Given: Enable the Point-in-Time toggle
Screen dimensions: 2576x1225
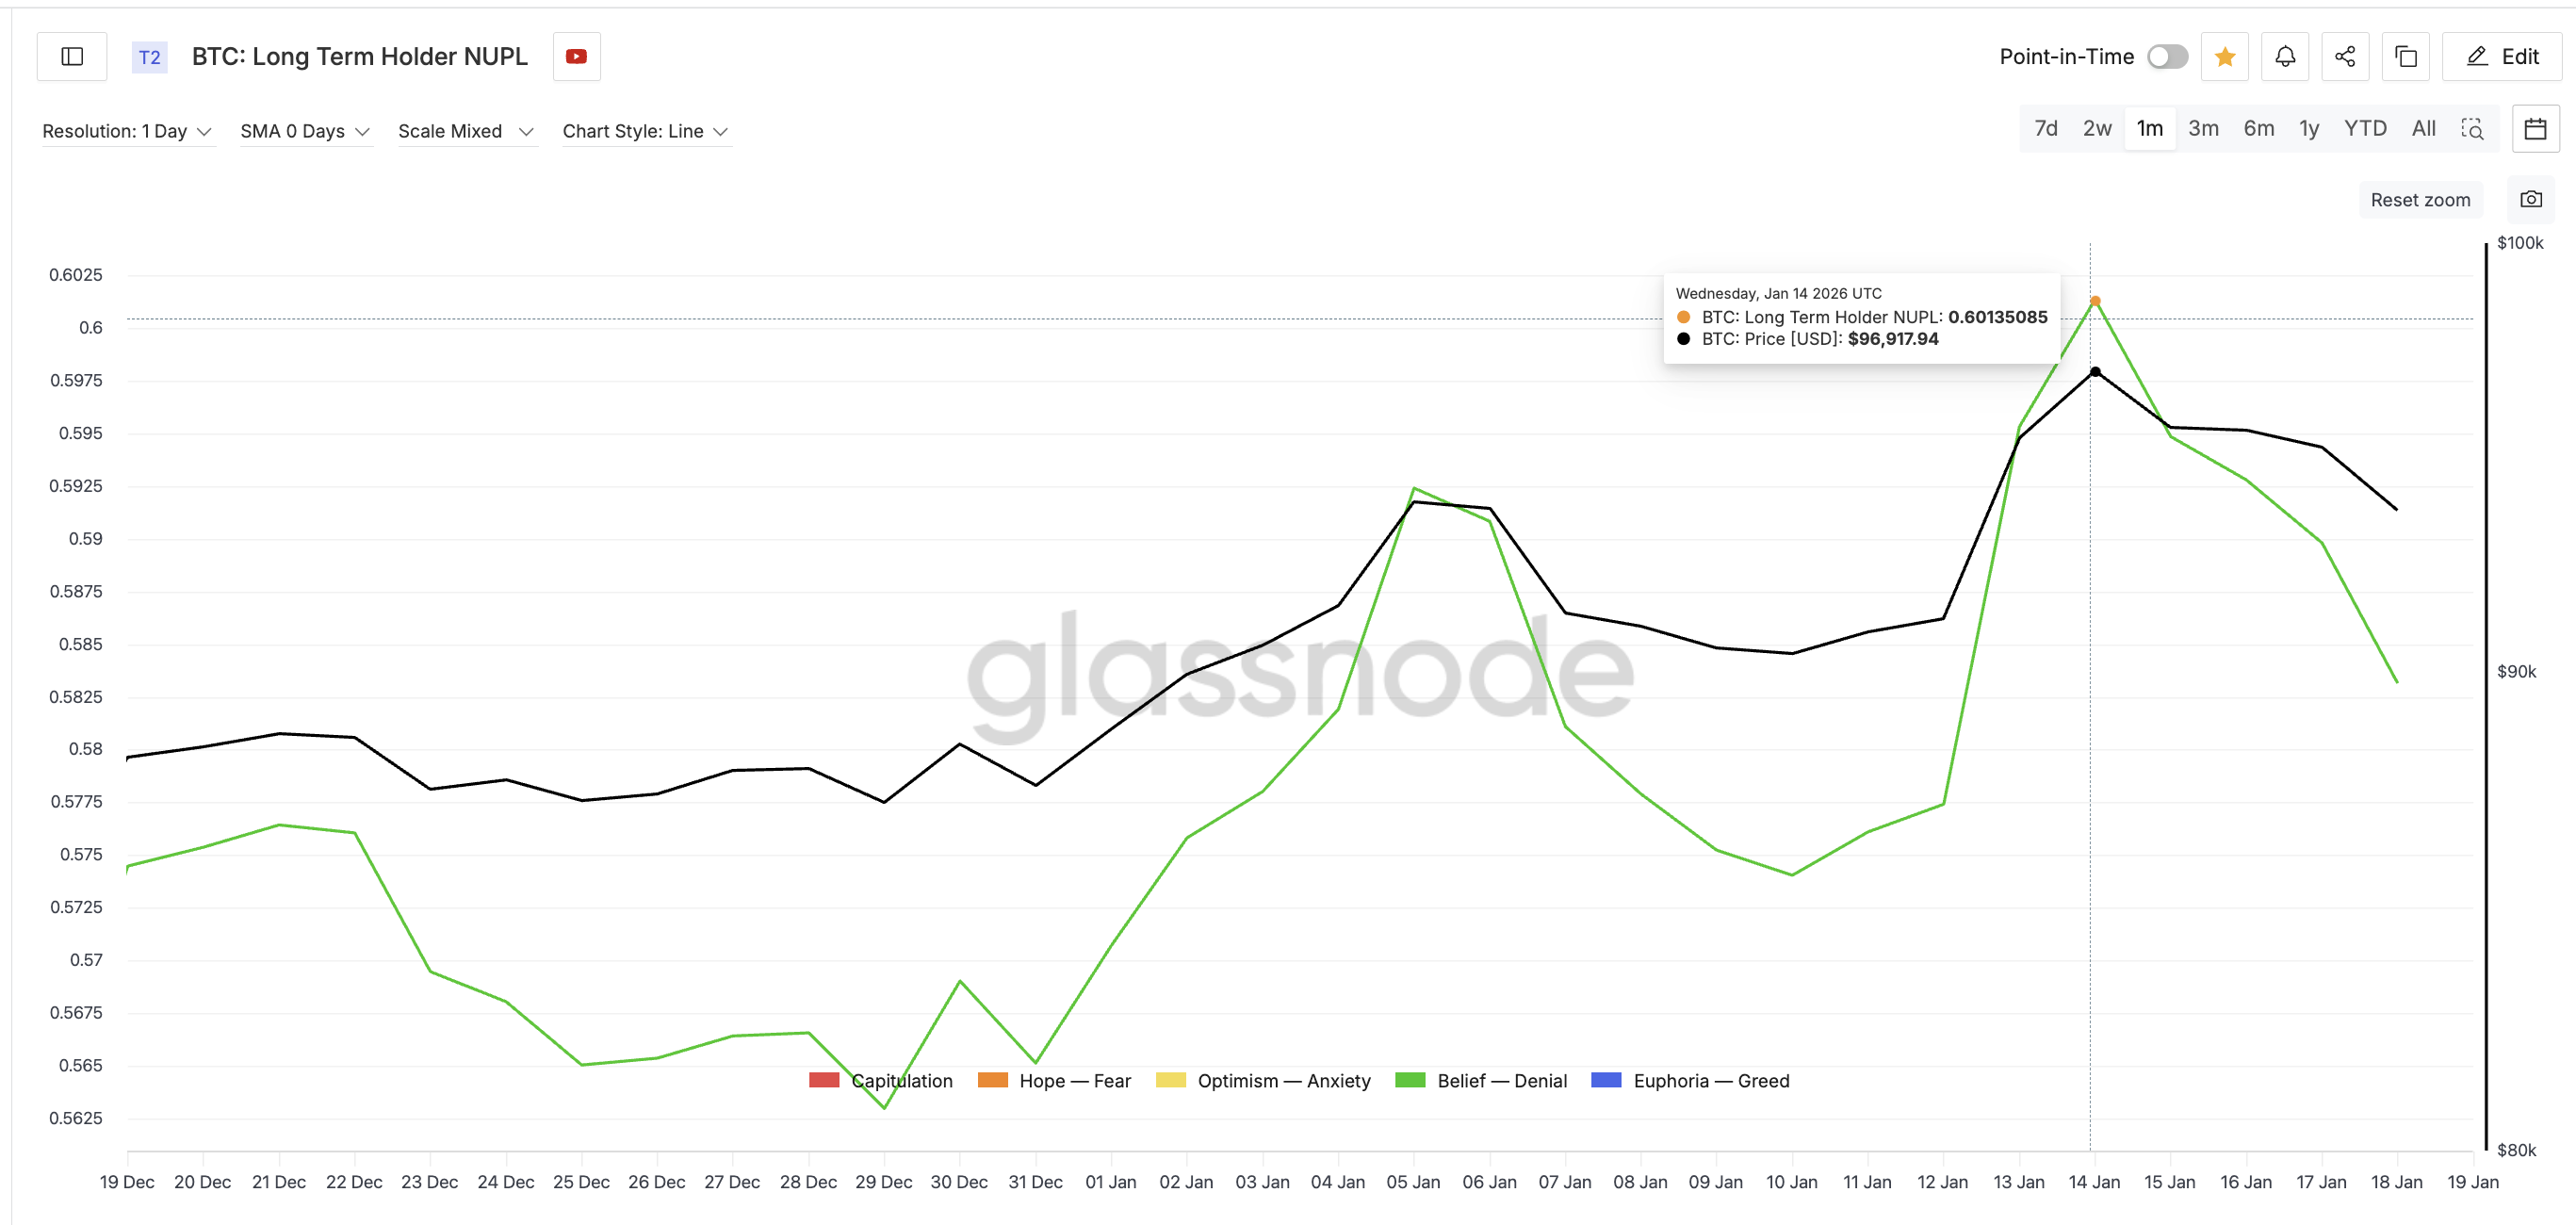Looking at the screenshot, I should point(2168,57).
